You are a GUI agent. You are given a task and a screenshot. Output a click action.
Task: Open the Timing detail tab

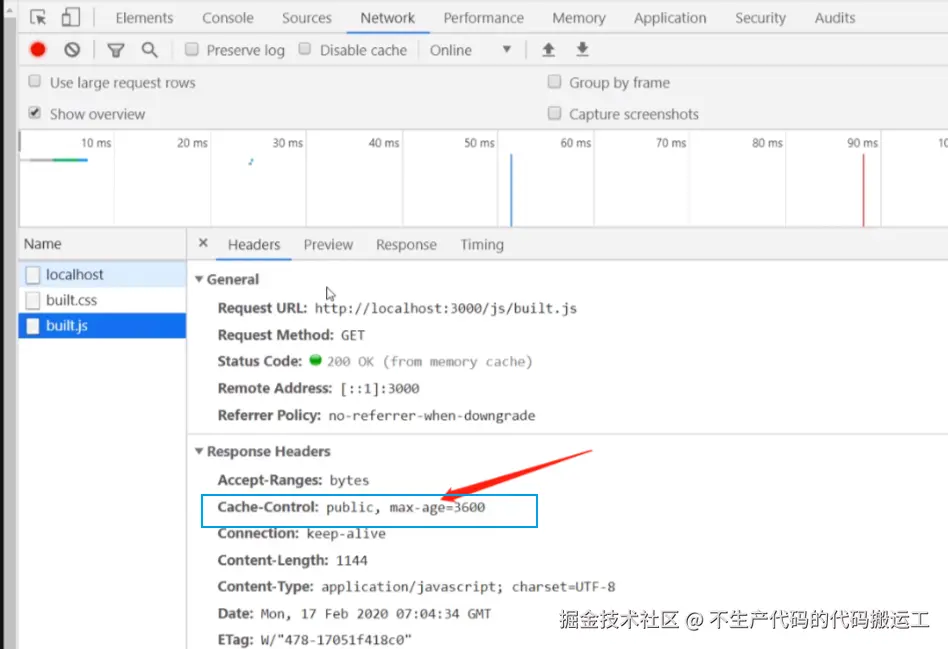tap(482, 244)
